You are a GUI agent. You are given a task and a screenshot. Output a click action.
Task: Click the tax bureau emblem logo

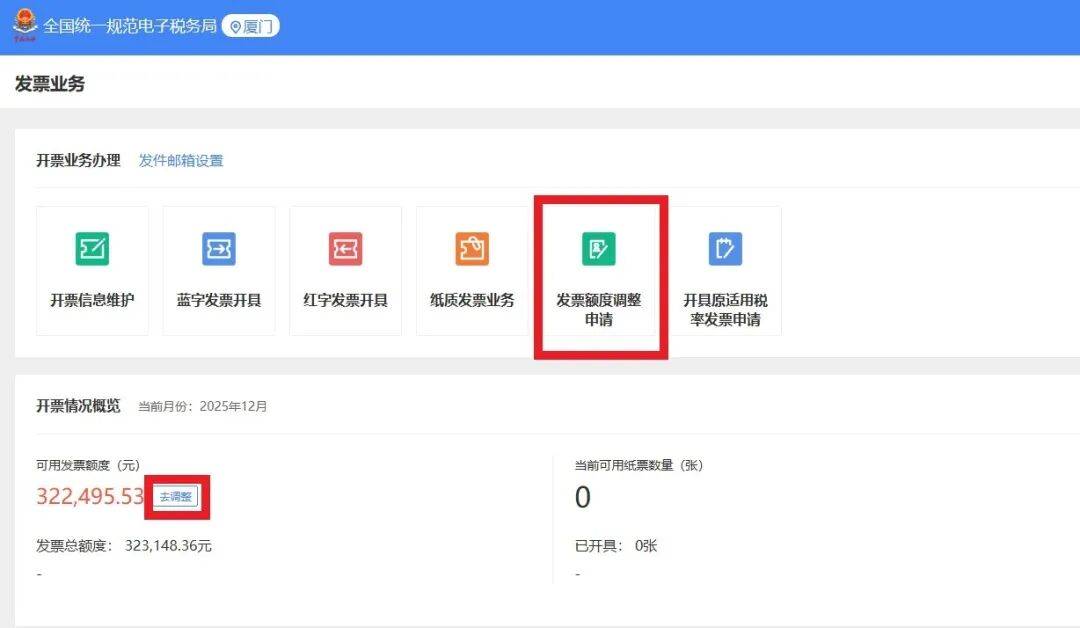pyautogui.click(x=23, y=25)
